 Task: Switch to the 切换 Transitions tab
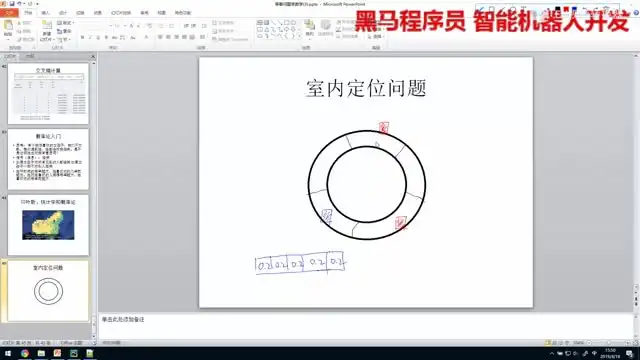pos(80,13)
